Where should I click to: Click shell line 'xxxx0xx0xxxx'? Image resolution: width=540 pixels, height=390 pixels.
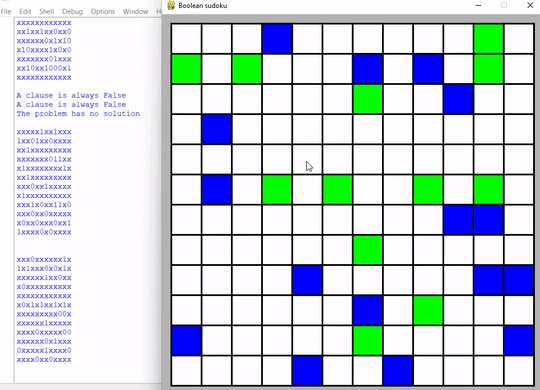[x=44, y=360]
